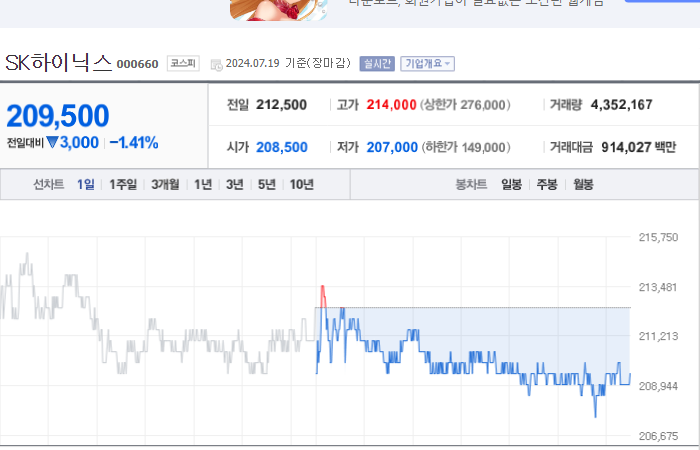
Task: Select the 3년 line chart tab
Action: (x=235, y=184)
